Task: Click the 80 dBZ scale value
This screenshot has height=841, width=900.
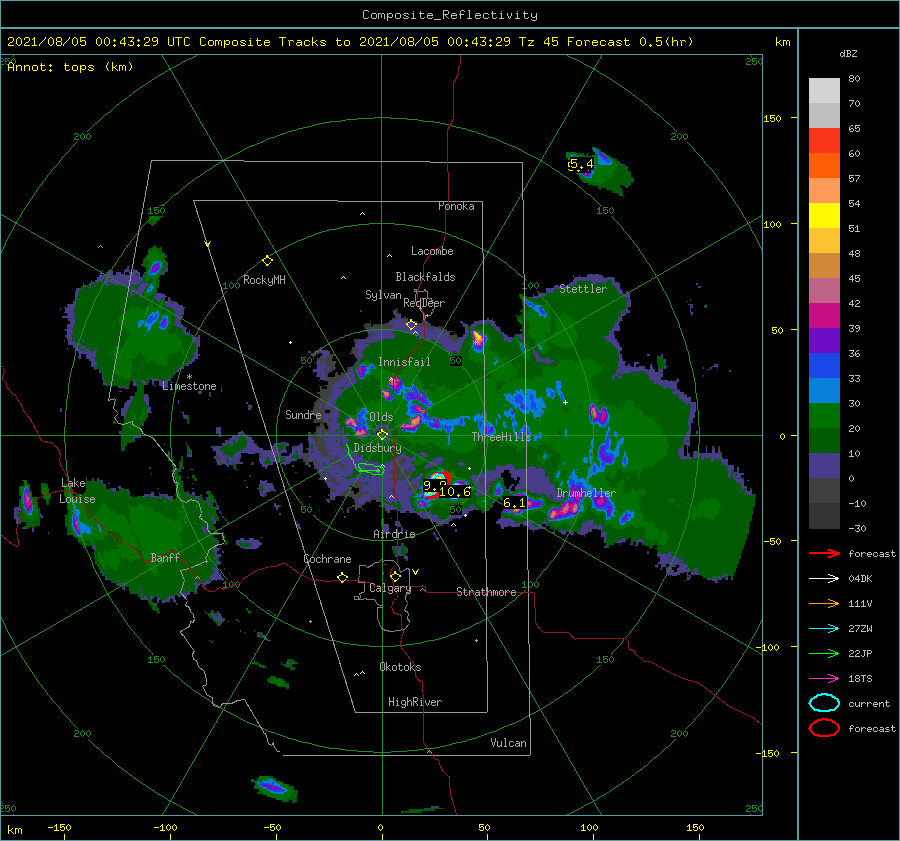Action: 854,79
